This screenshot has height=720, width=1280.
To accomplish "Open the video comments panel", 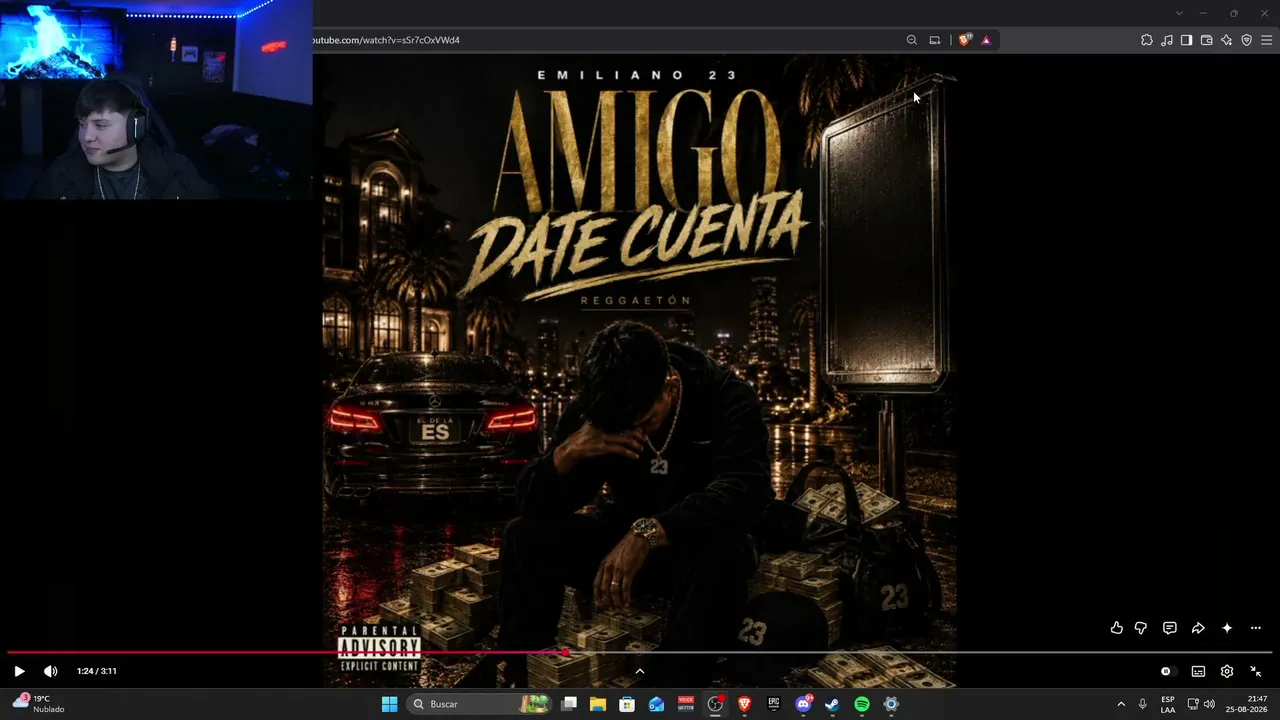I will pos(1170,628).
